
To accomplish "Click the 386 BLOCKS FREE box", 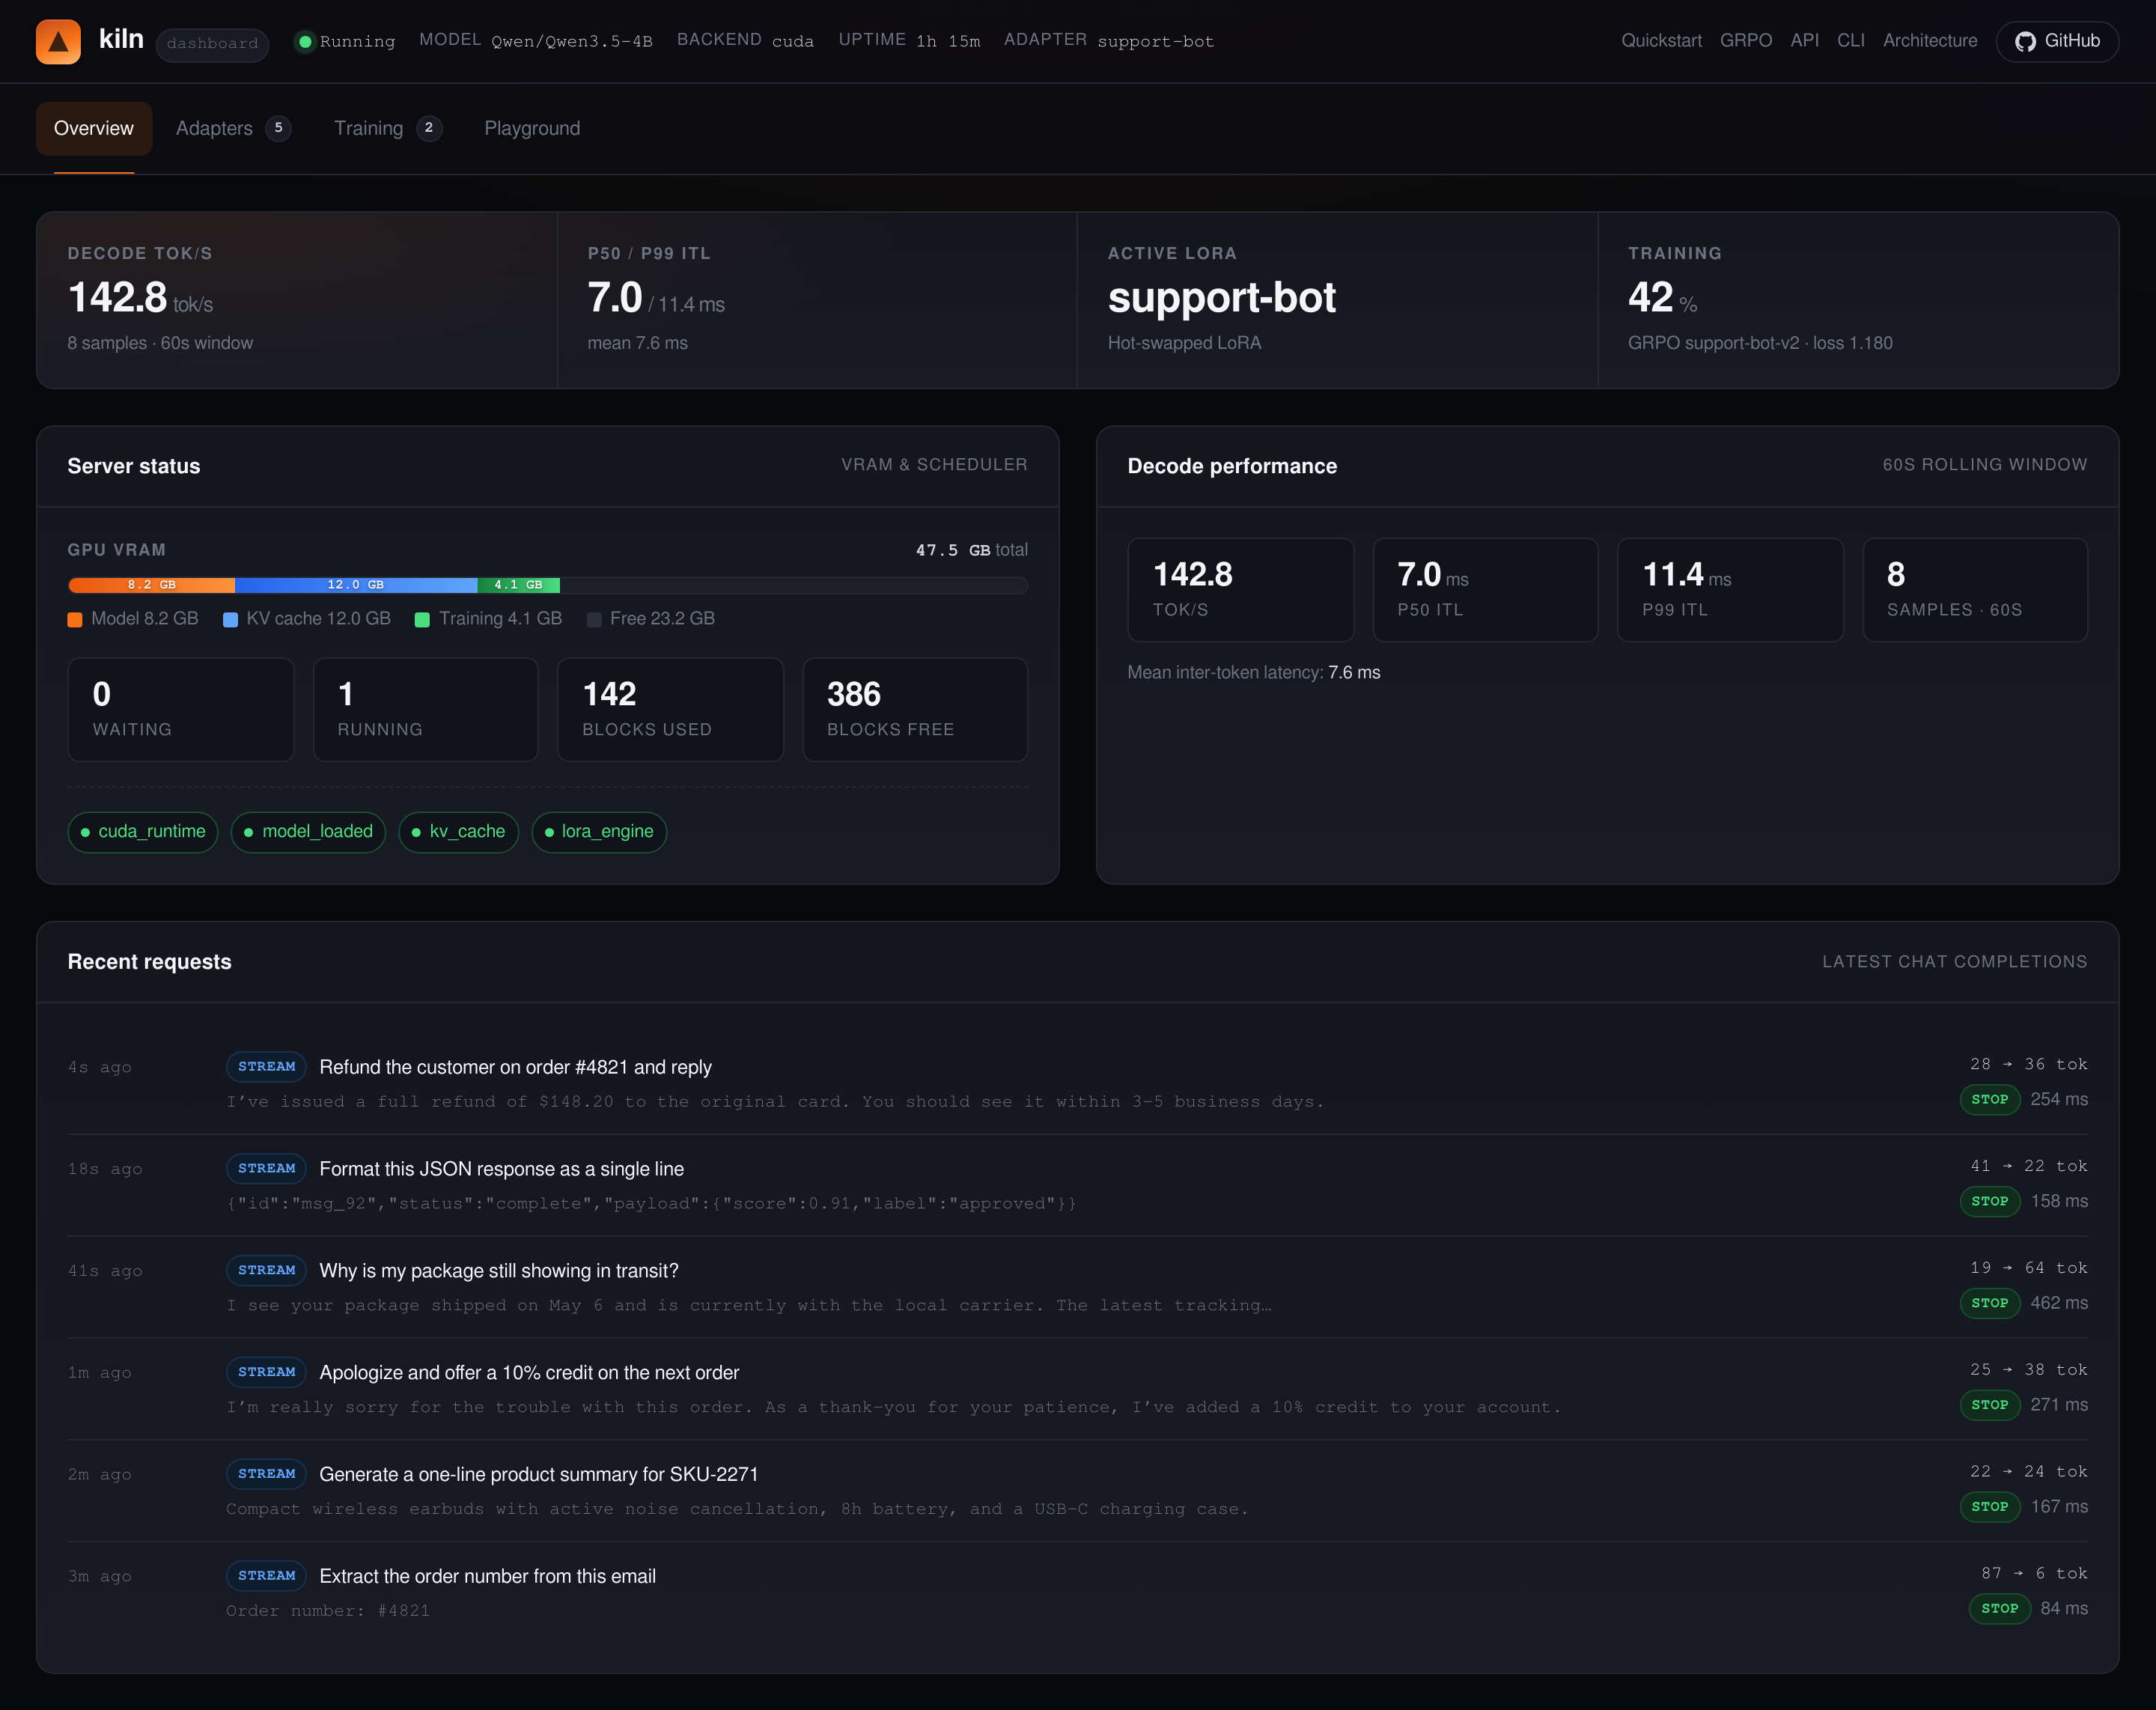I will pyautogui.click(x=915, y=710).
